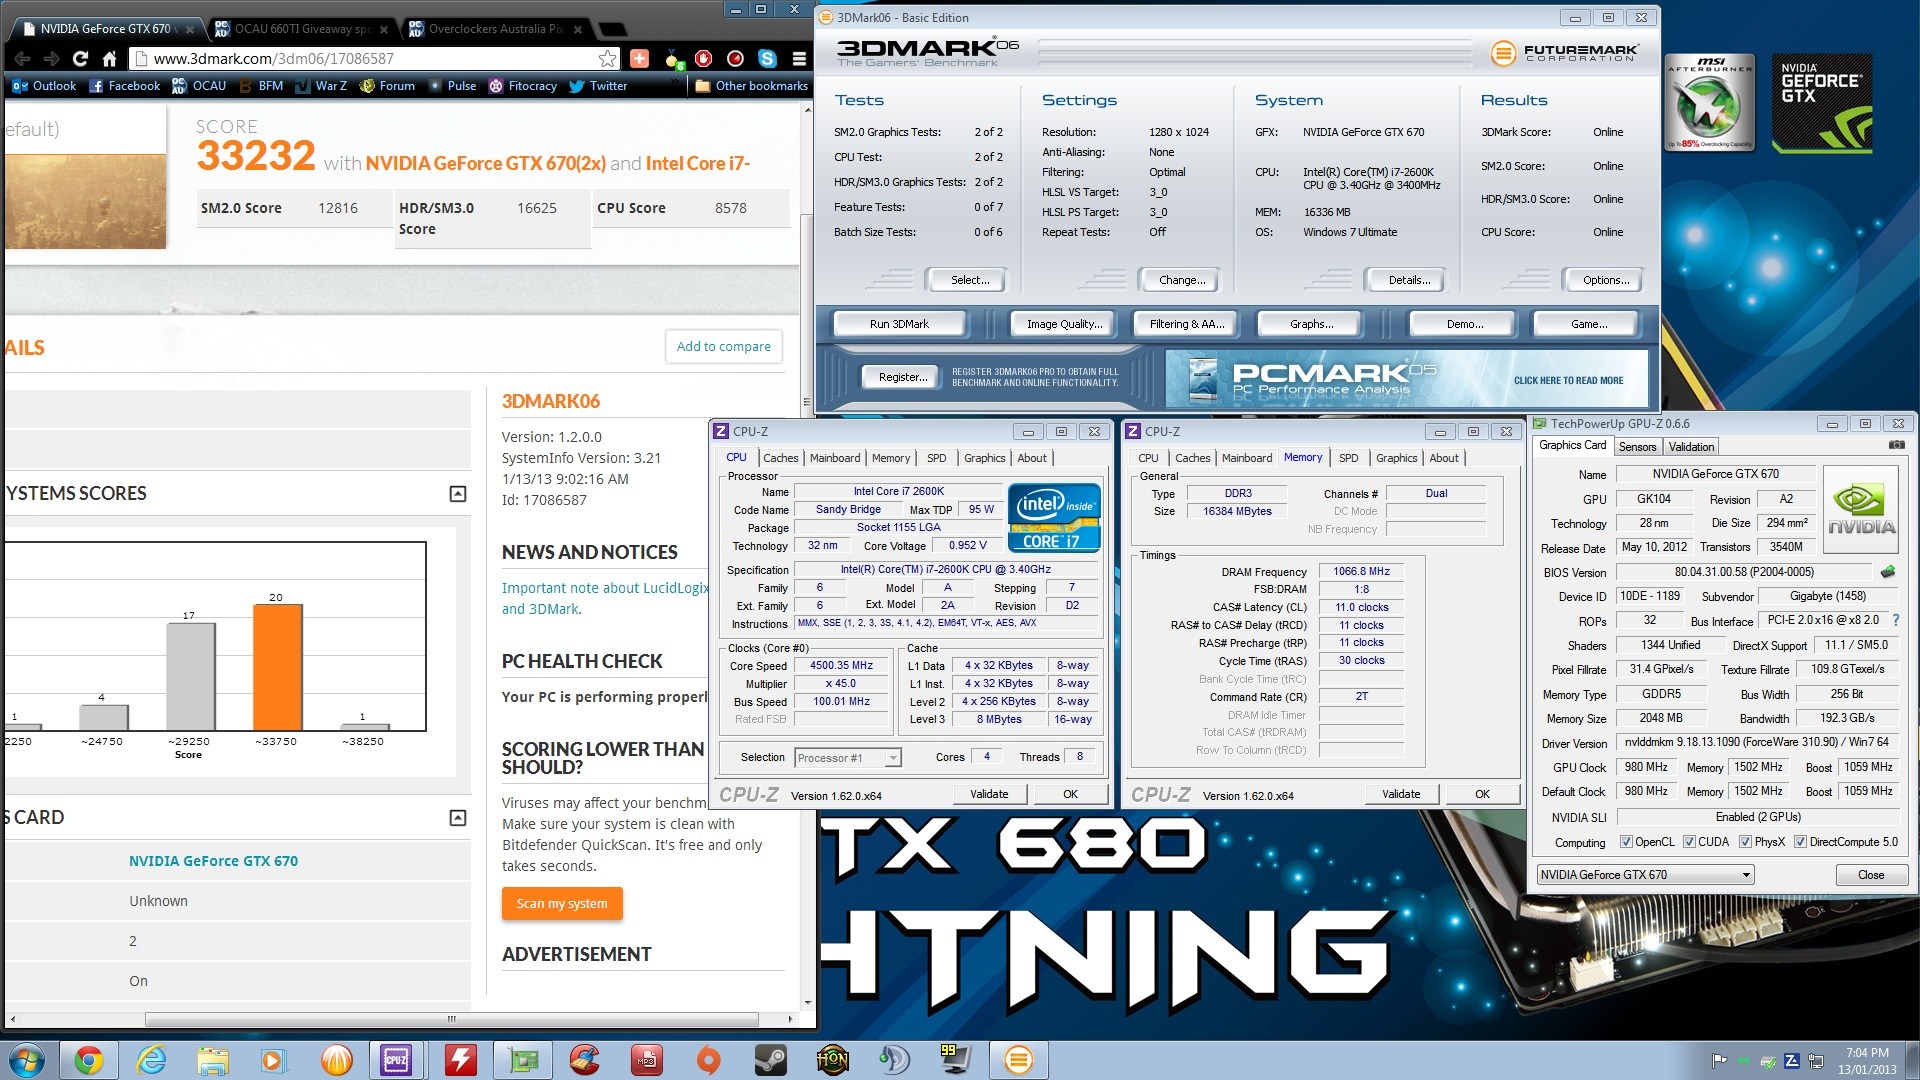Open the Other bookmarks folder

(752, 86)
